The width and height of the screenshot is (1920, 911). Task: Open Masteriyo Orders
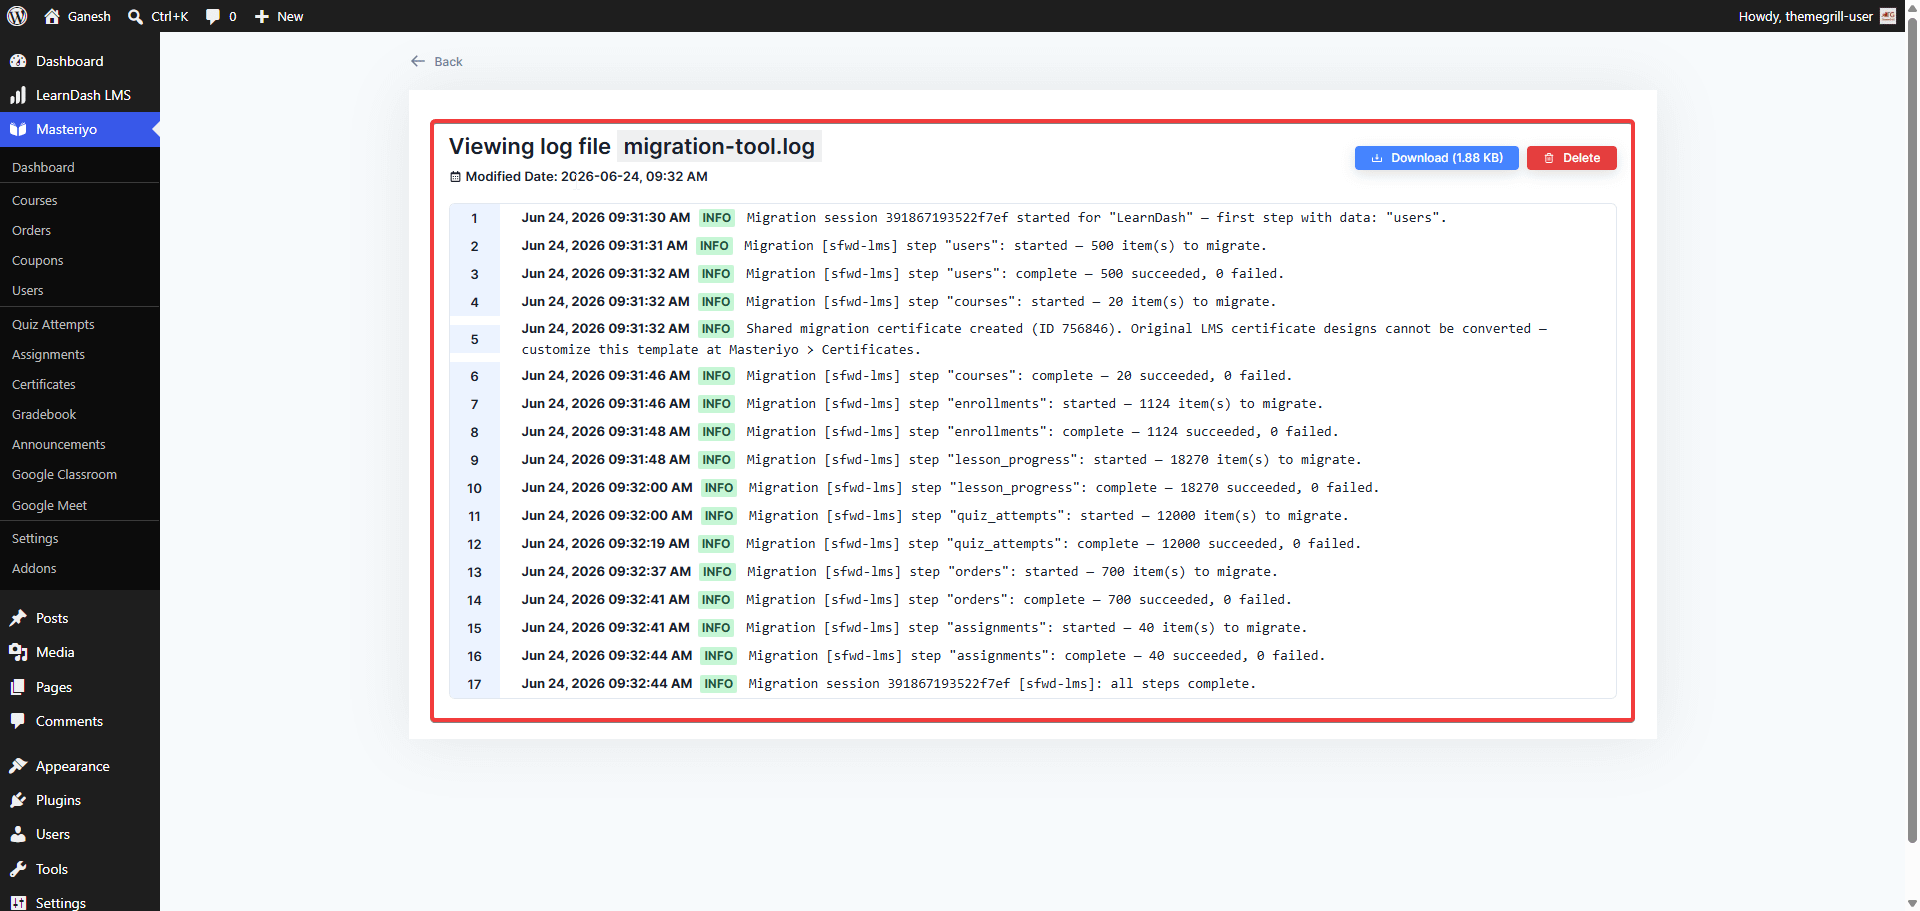31,230
